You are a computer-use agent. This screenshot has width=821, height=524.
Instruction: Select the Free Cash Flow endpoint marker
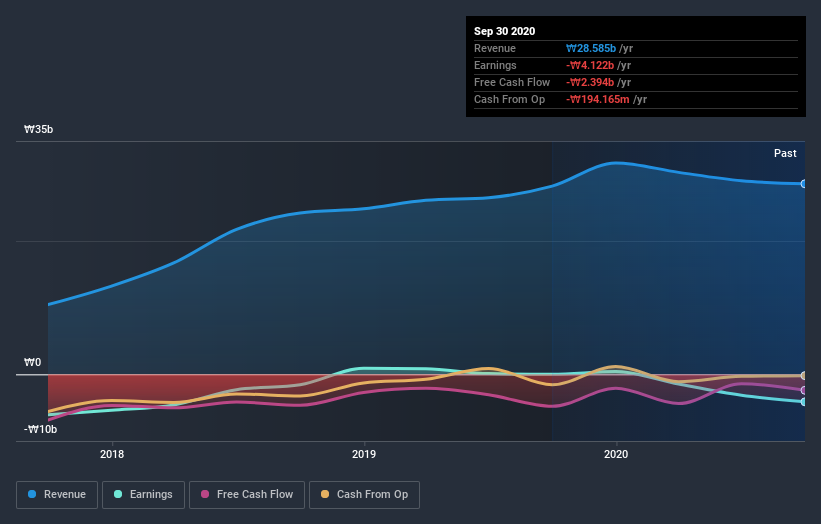[x=803, y=391]
